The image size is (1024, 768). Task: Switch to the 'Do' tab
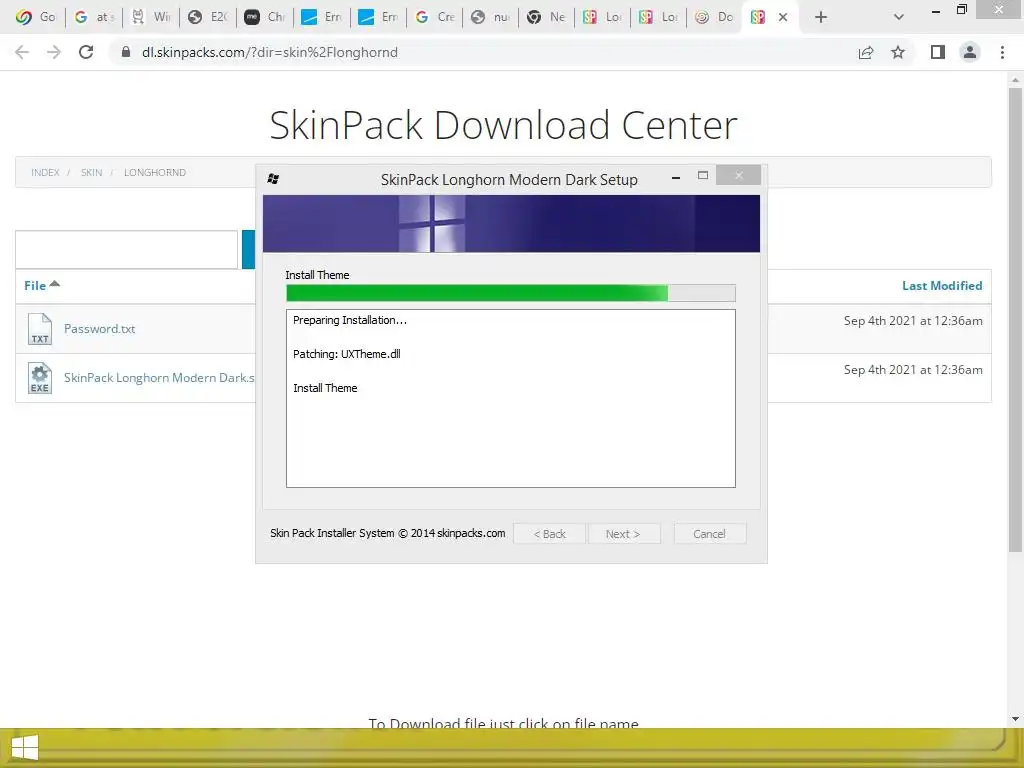[715, 17]
